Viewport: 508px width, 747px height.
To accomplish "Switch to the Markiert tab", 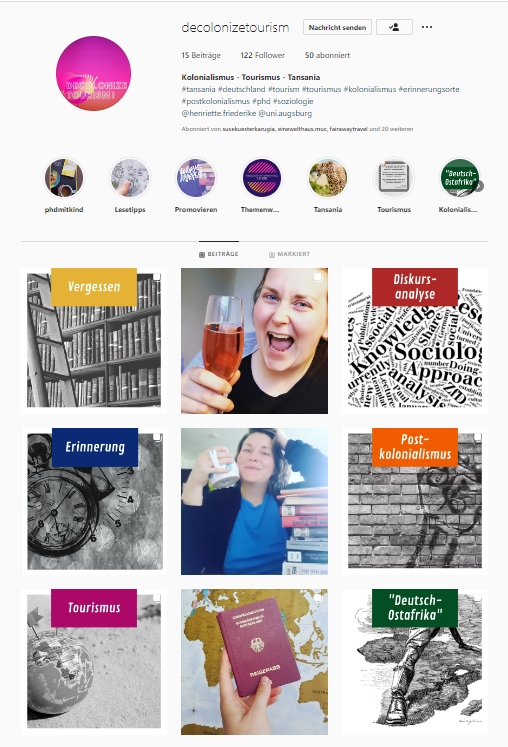I will pos(289,254).
